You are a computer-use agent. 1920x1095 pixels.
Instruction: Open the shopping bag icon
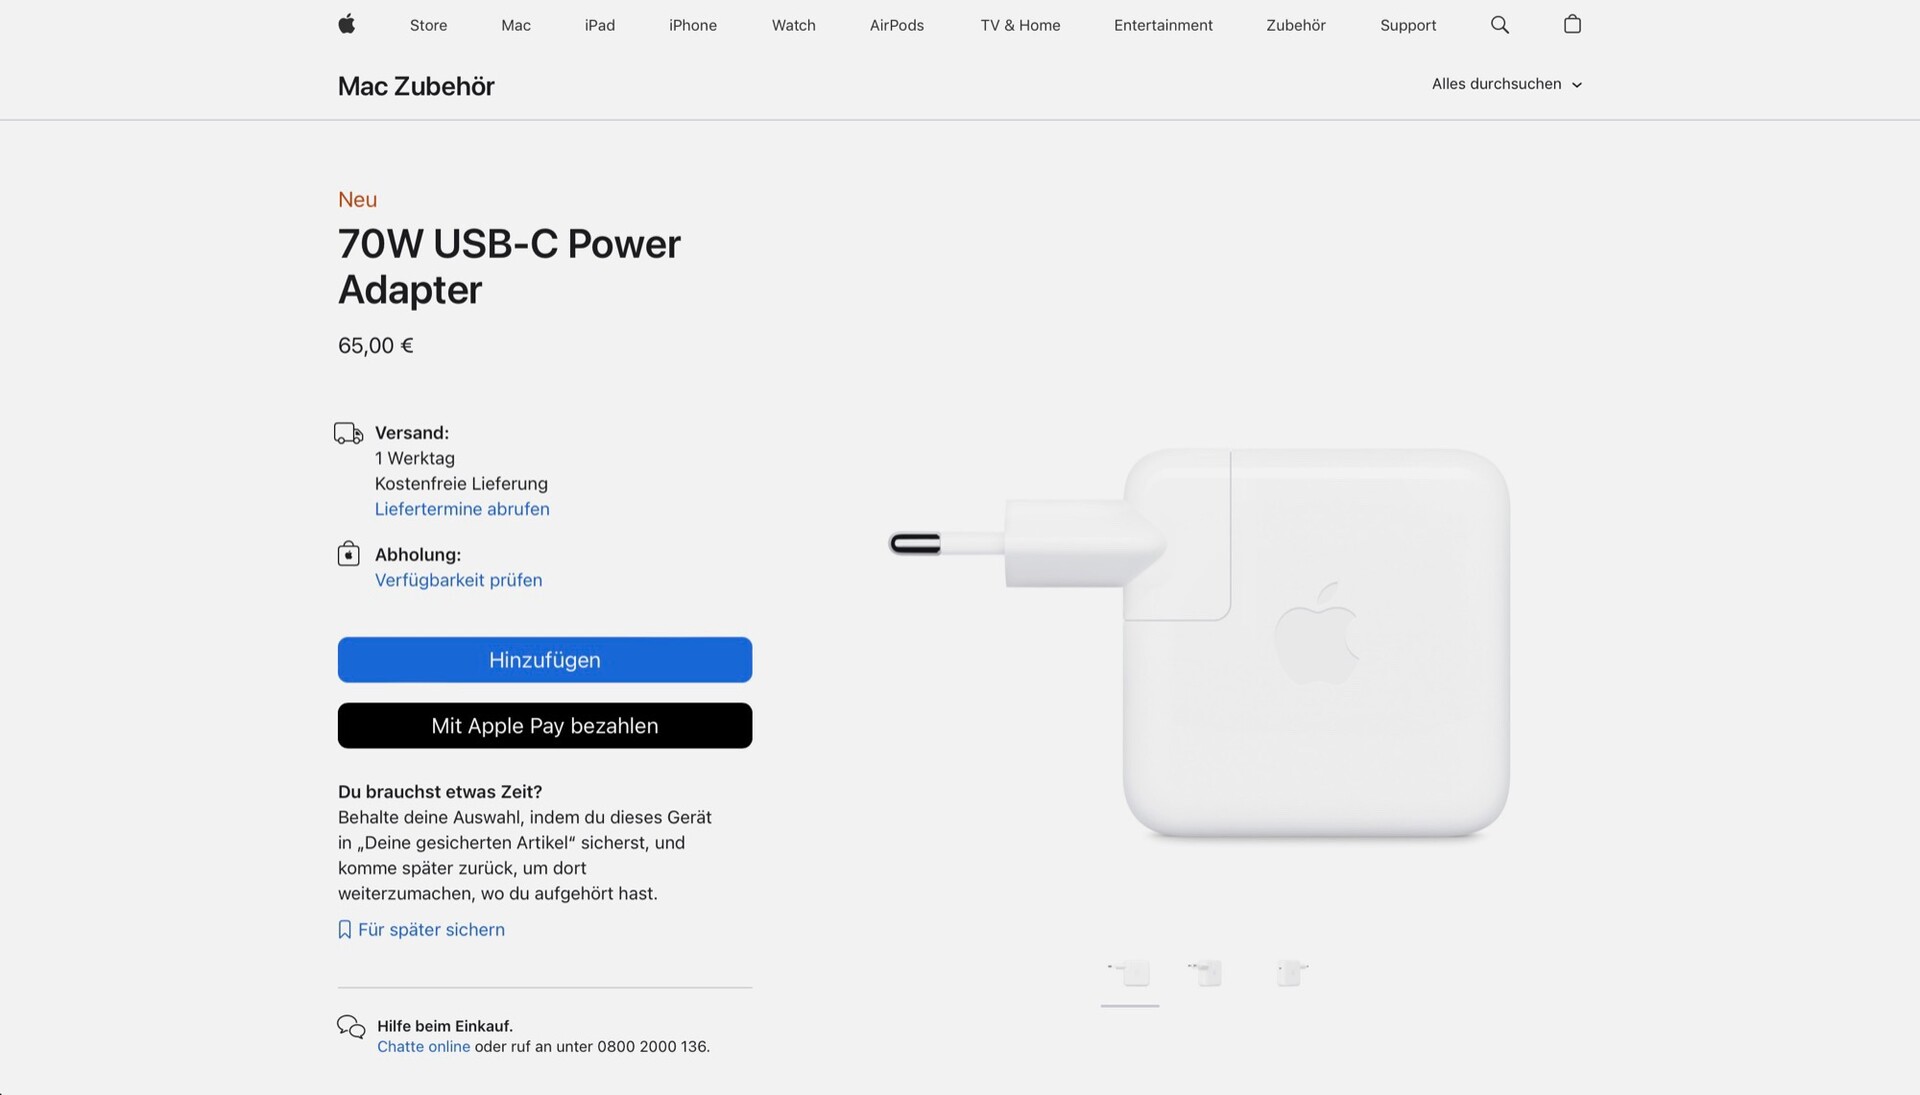(1572, 24)
